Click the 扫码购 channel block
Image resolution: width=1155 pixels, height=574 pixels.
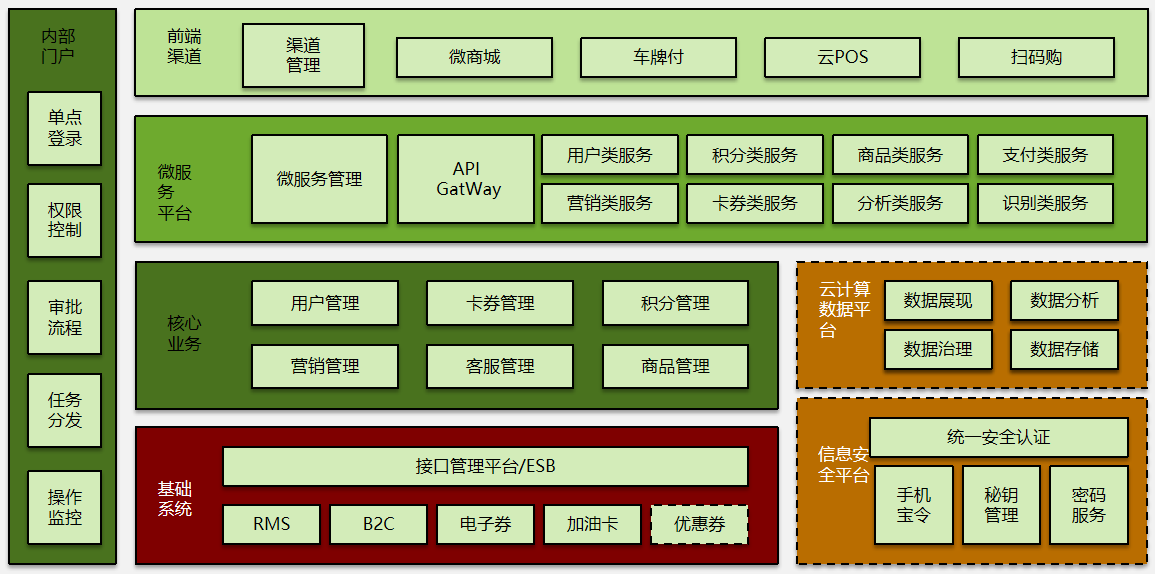click(x=1036, y=58)
